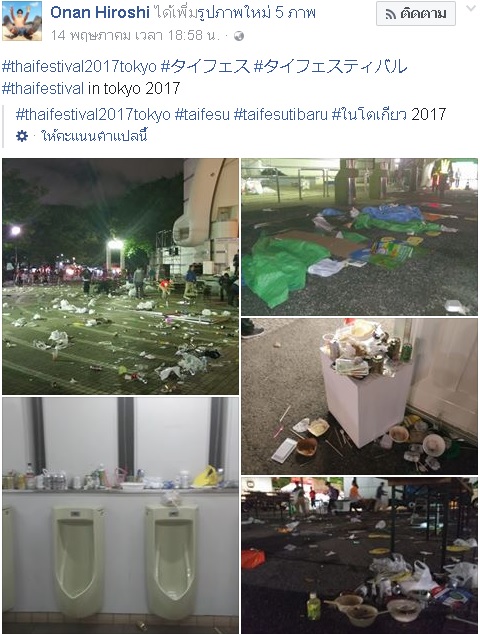
Task: Click the globe public privacy icon
Action: 239,36
